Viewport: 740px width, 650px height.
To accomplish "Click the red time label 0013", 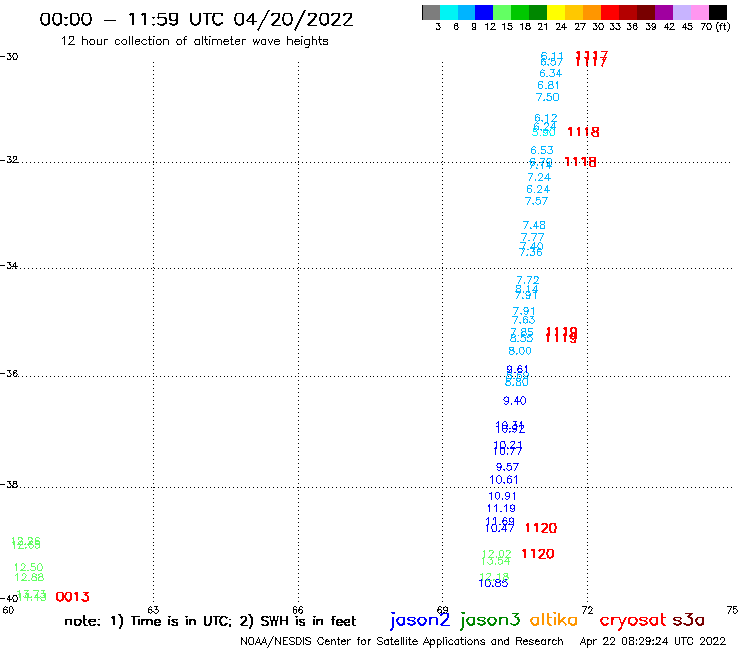I will (x=73, y=597).
